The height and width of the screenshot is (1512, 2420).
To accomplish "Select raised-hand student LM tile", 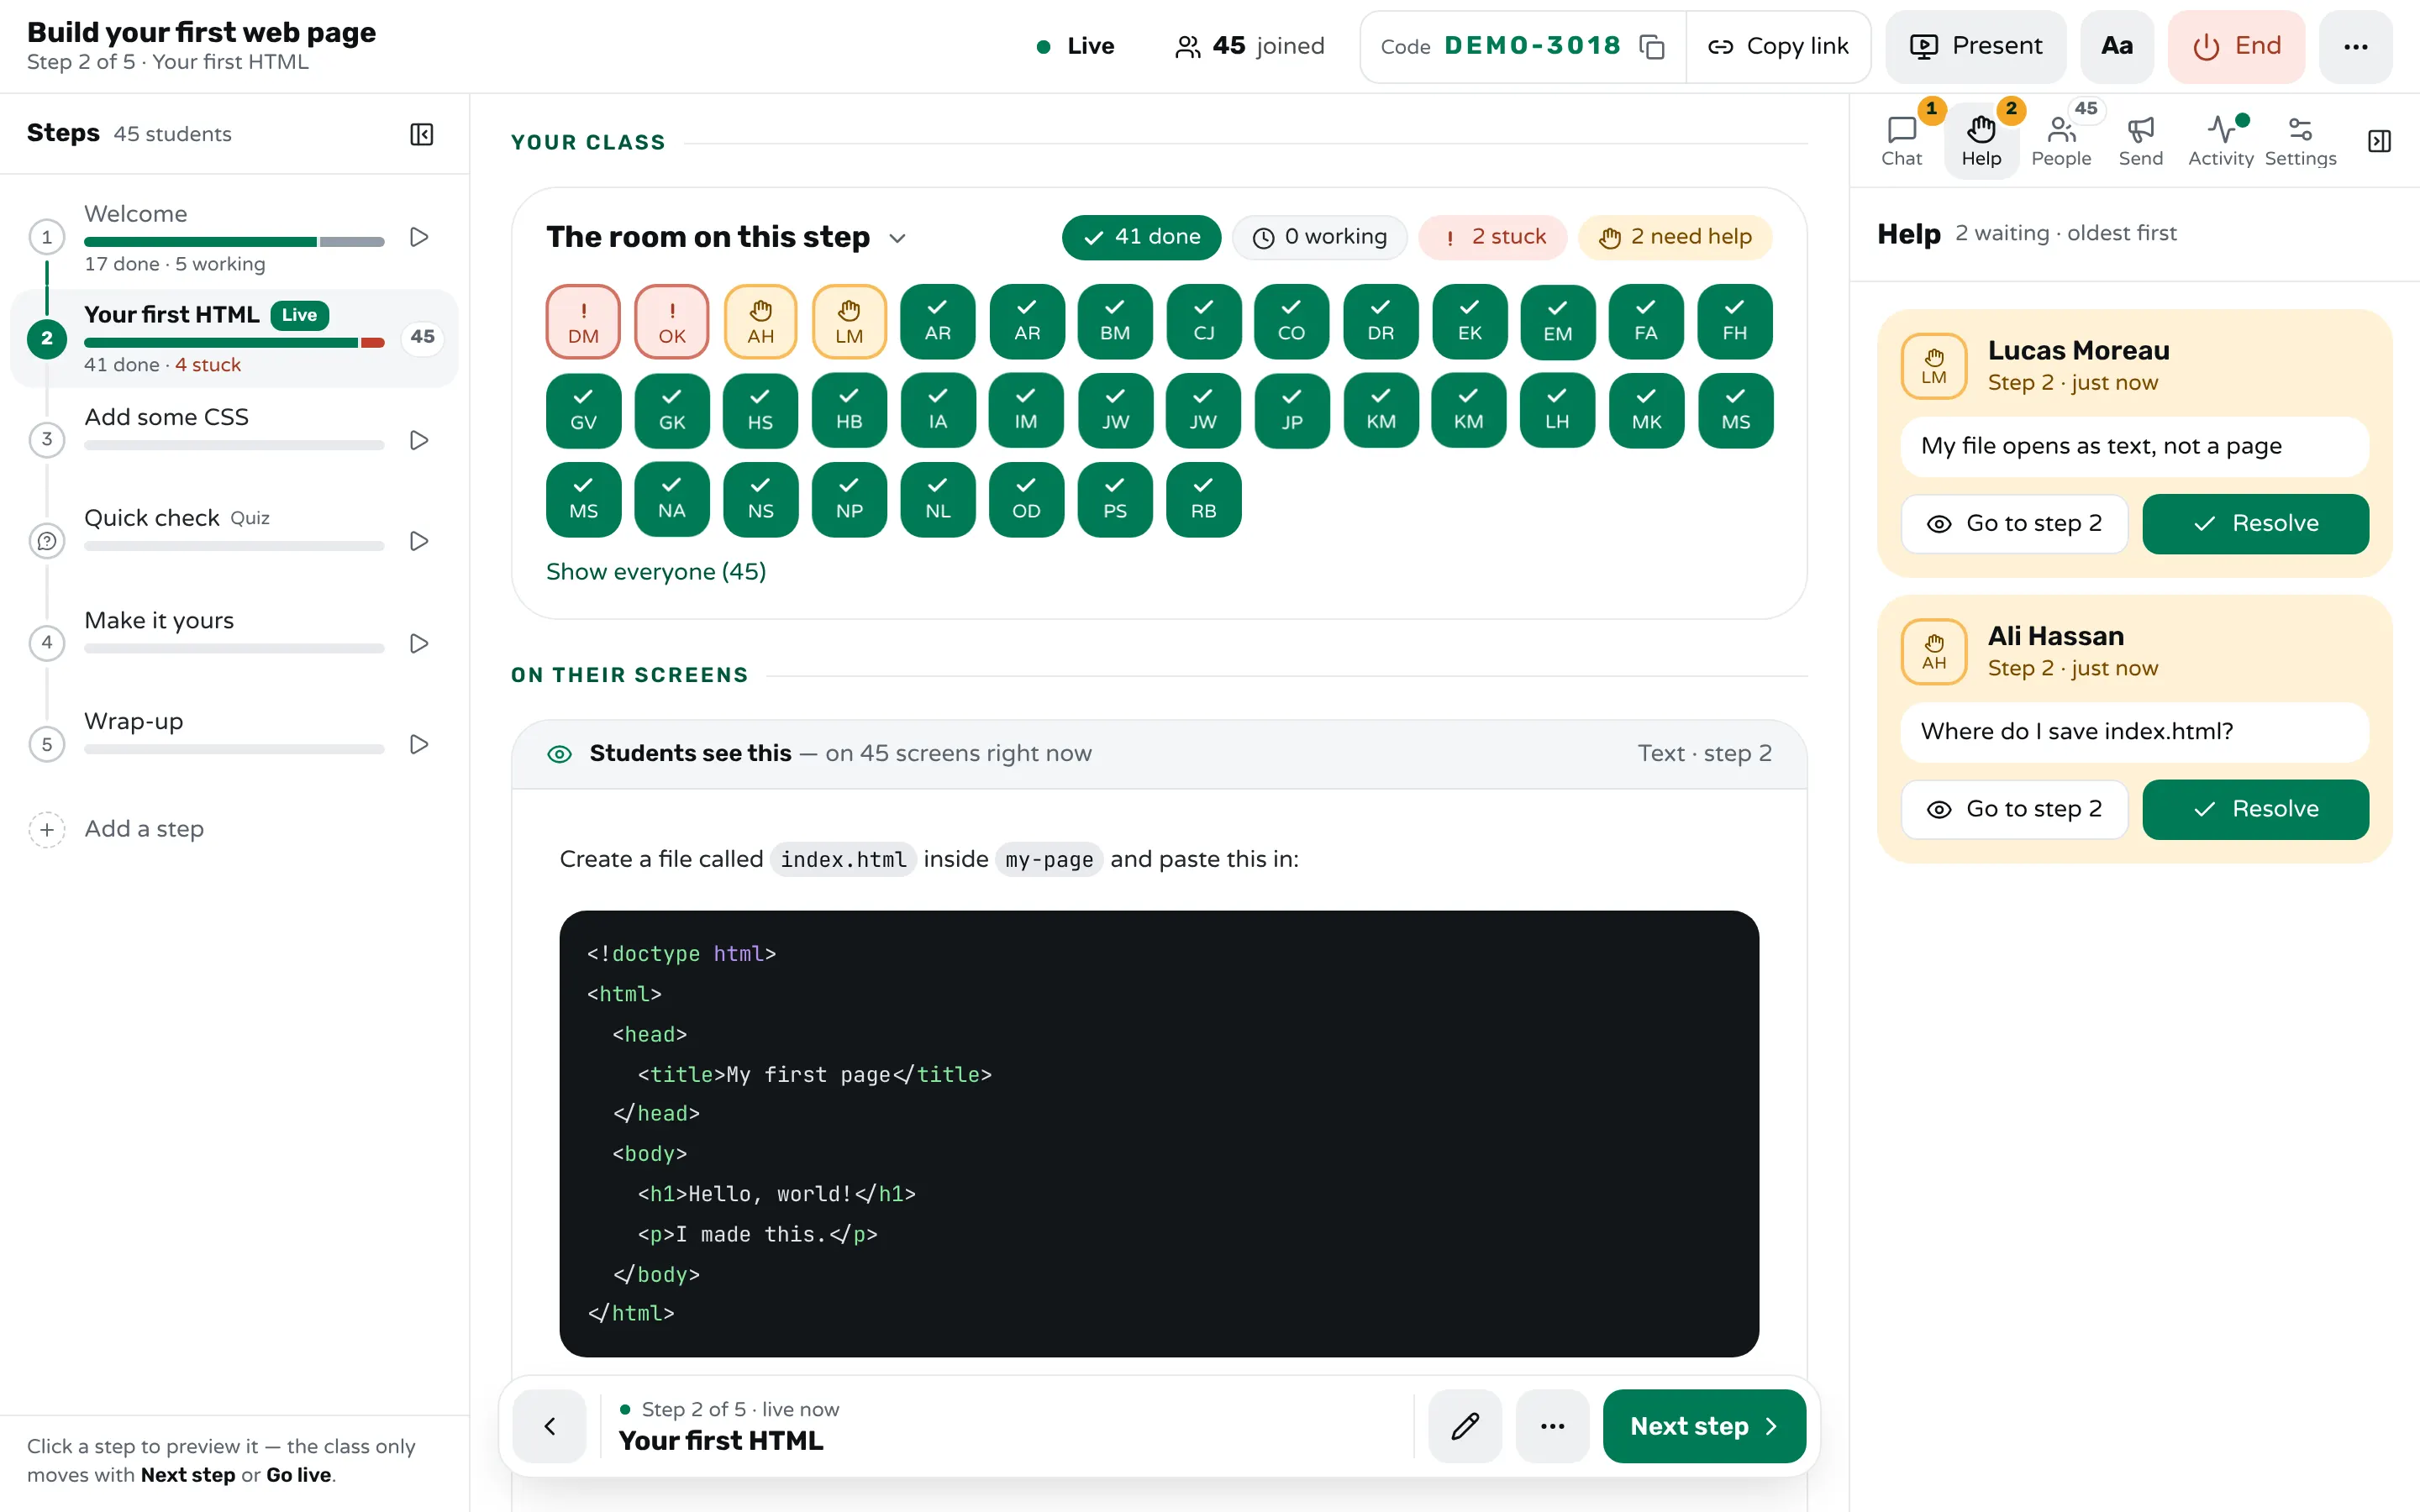I will (x=849, y=322).
